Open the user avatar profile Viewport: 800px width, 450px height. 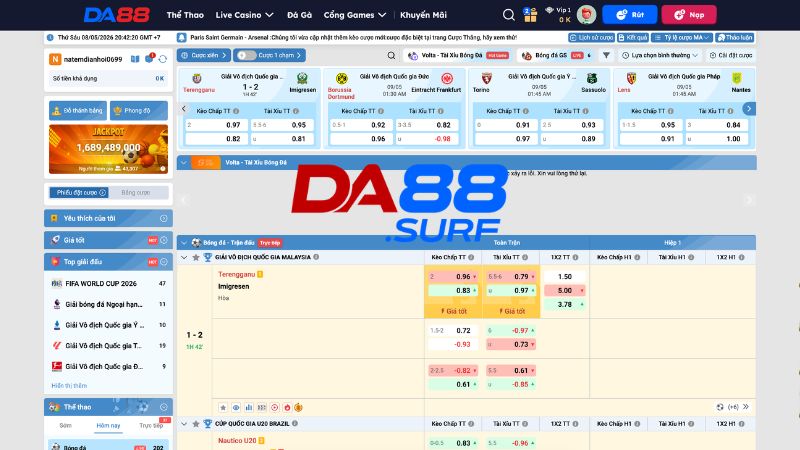click(x=586, y=15)
